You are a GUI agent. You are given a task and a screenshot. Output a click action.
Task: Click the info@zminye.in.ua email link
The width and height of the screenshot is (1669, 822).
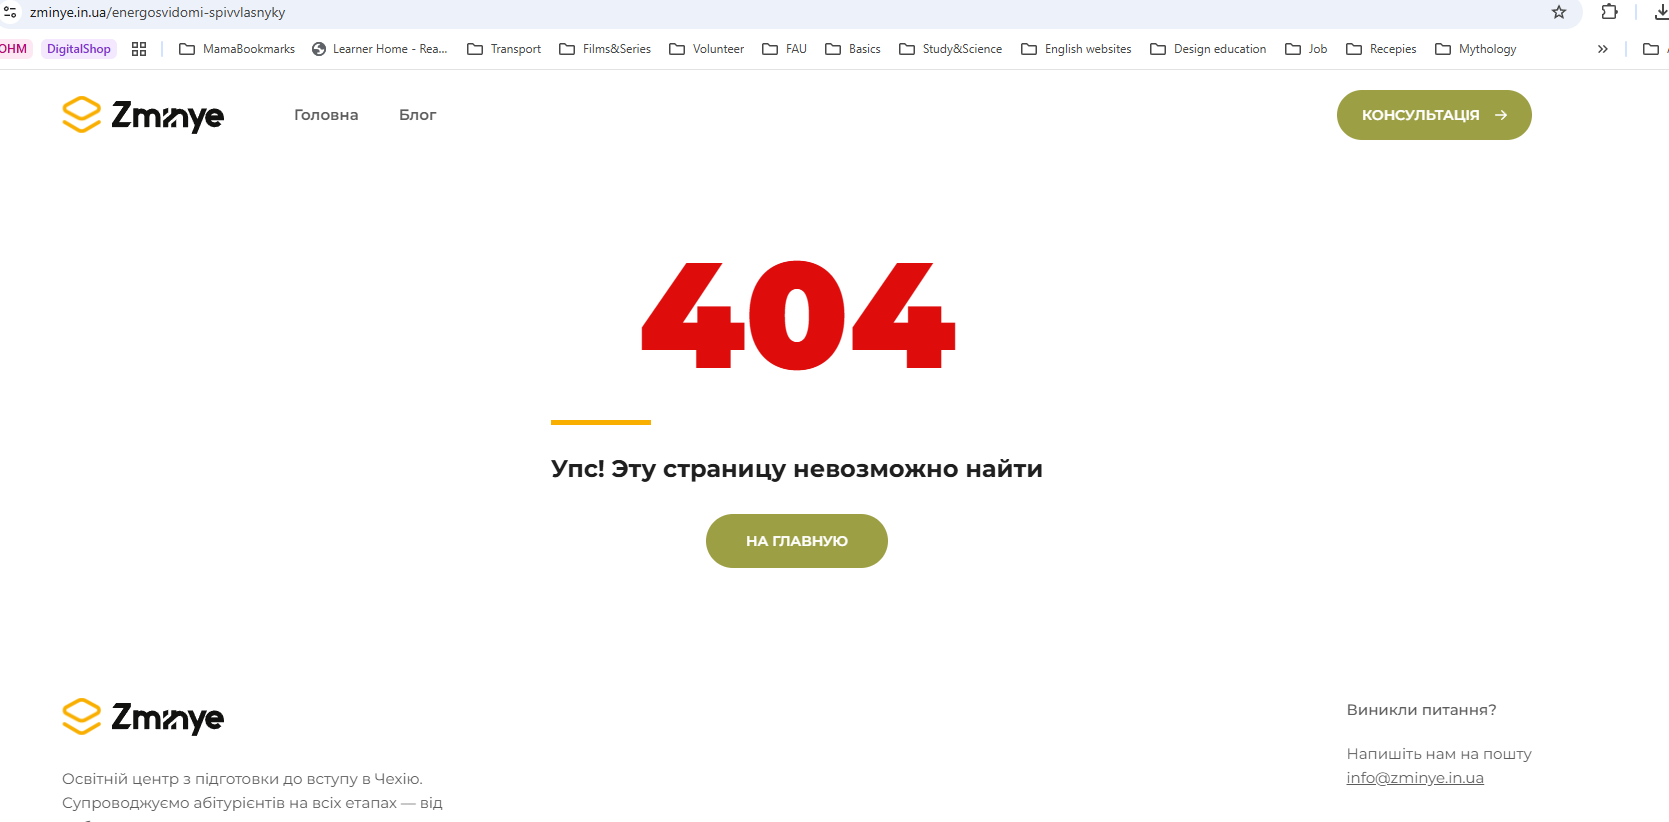(1415, 778)
